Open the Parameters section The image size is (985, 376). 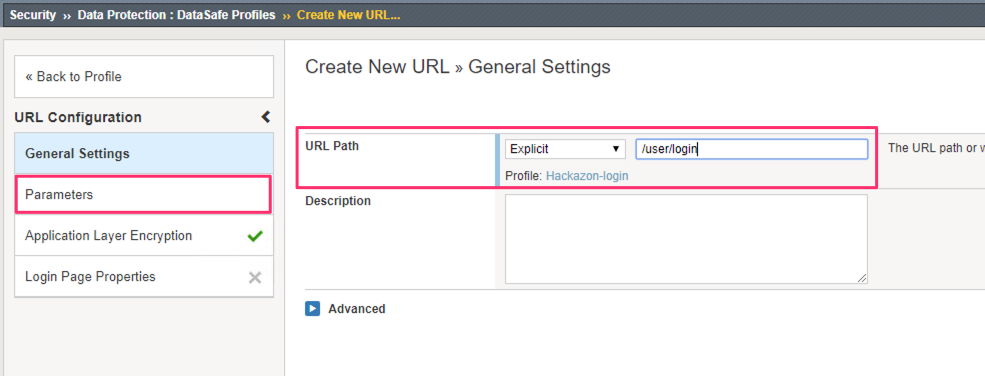click(x=144, y=195)
